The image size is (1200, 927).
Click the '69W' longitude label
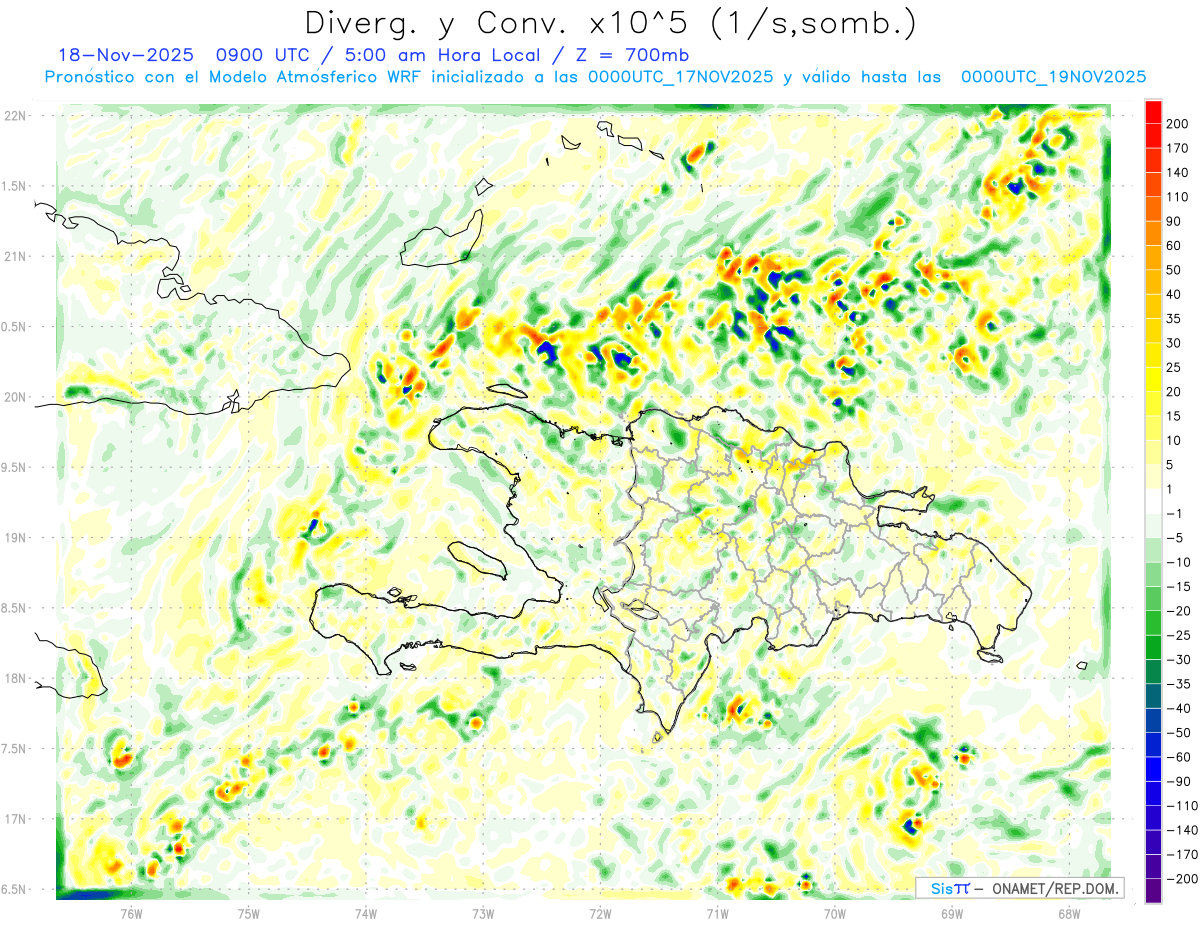point(952,912)
